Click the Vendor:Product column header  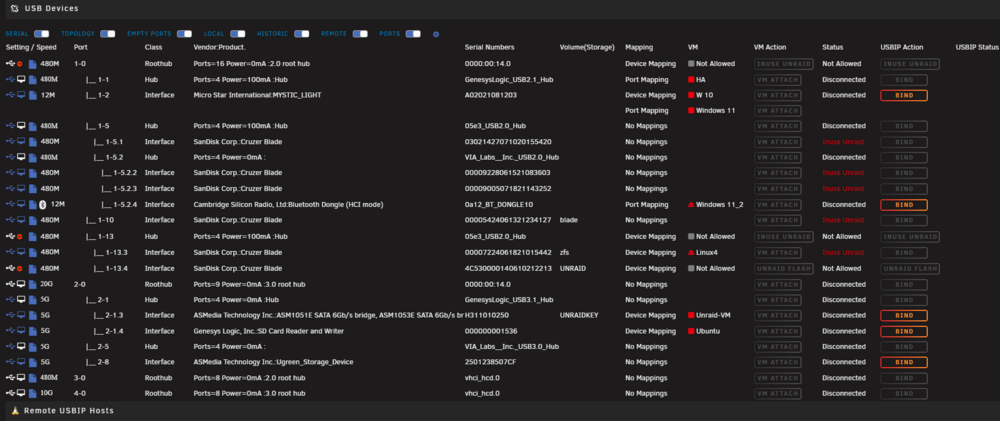pos(220,47)
